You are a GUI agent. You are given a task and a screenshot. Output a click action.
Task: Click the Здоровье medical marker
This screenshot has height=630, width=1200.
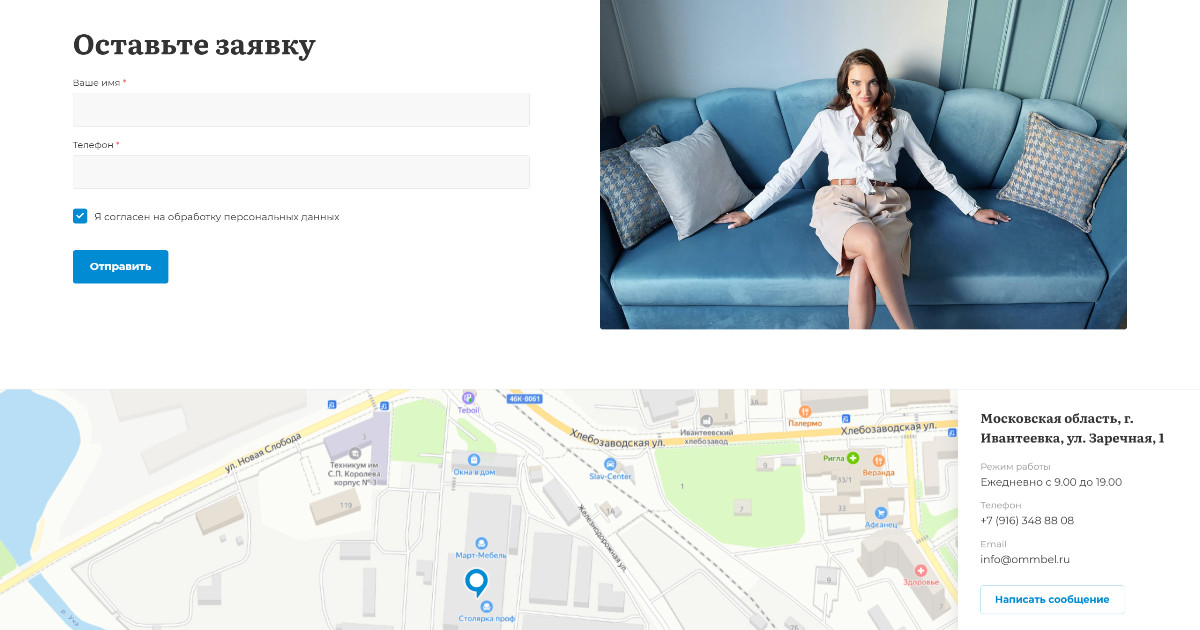(921, 570)
